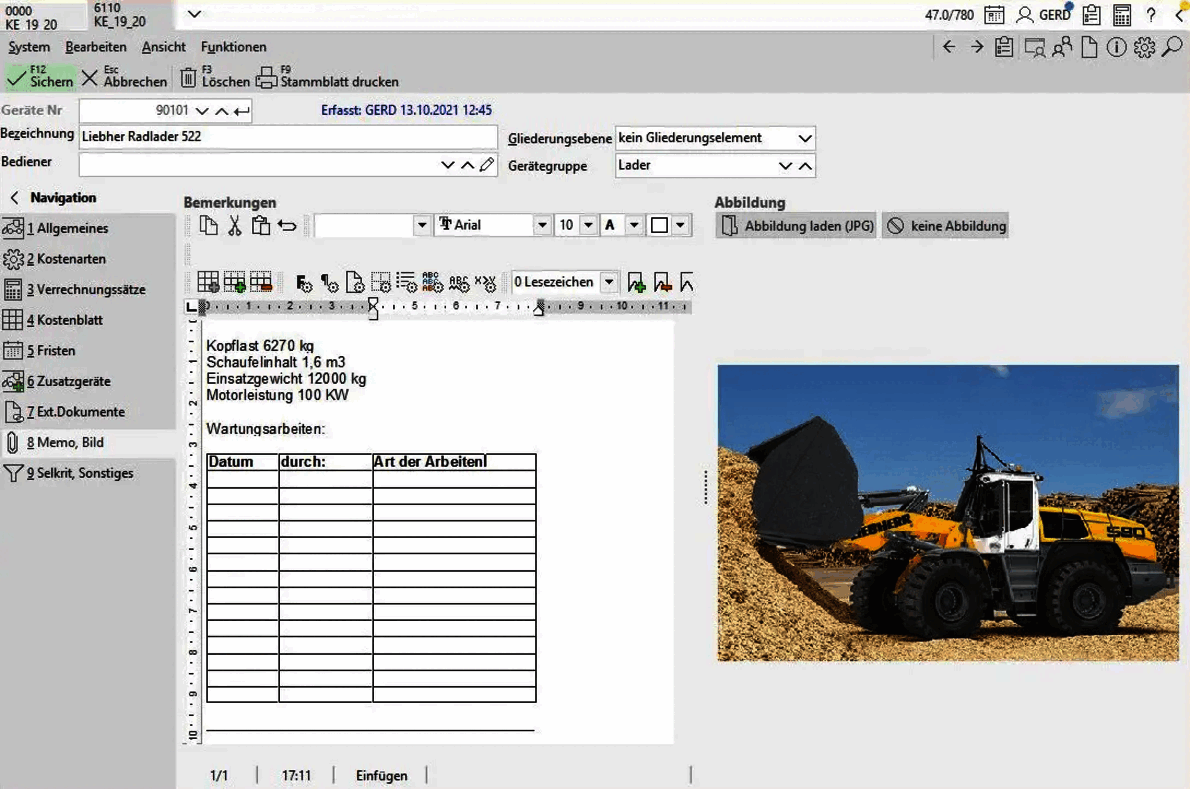This screenshot has width=1190, height=789.
Task: Click the Sichern save button
Action: [40, 78]
